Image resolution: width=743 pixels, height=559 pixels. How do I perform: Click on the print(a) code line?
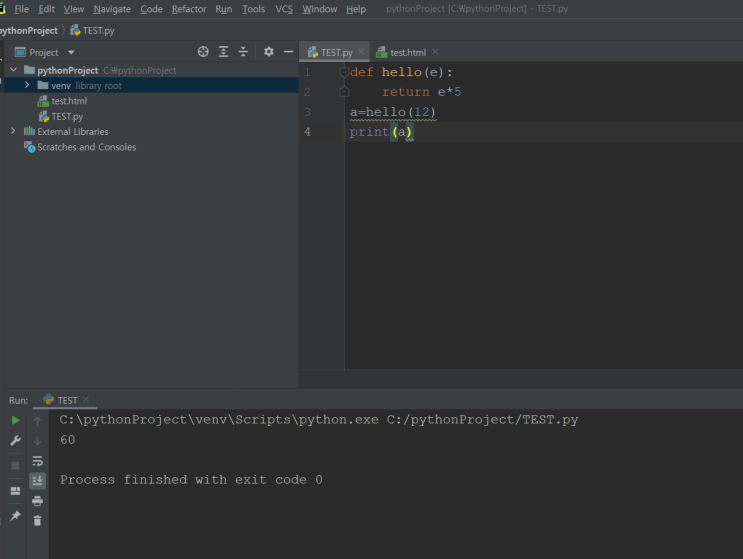381,132
